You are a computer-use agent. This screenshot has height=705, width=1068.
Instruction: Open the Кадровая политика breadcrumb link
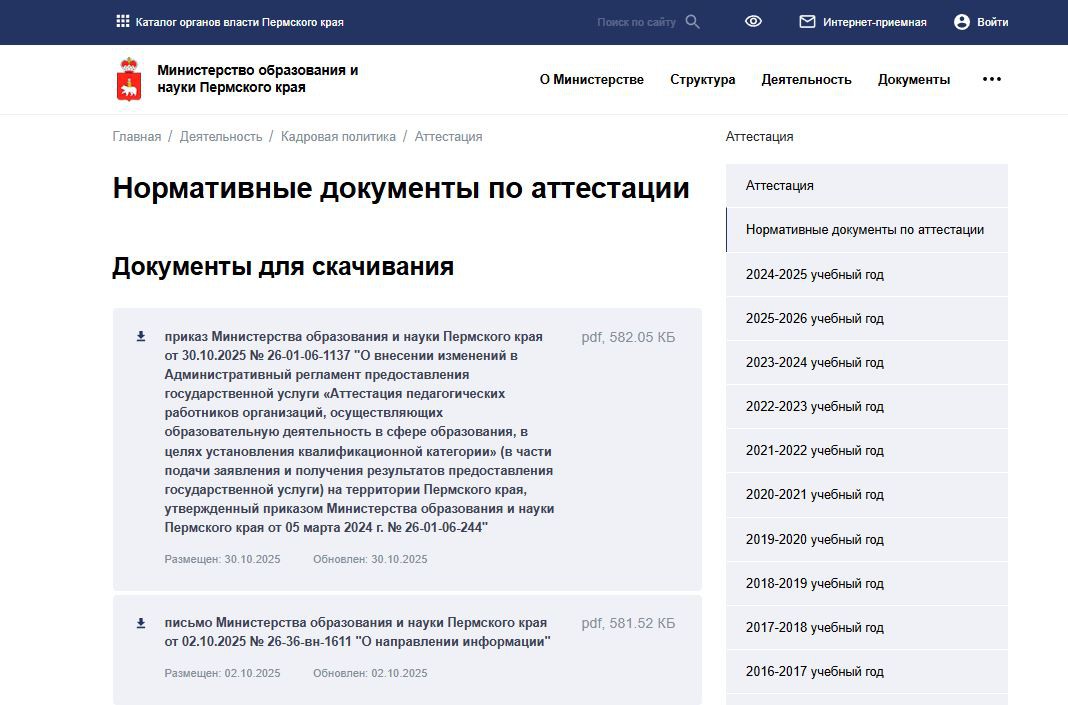click(x=338, y=136)
